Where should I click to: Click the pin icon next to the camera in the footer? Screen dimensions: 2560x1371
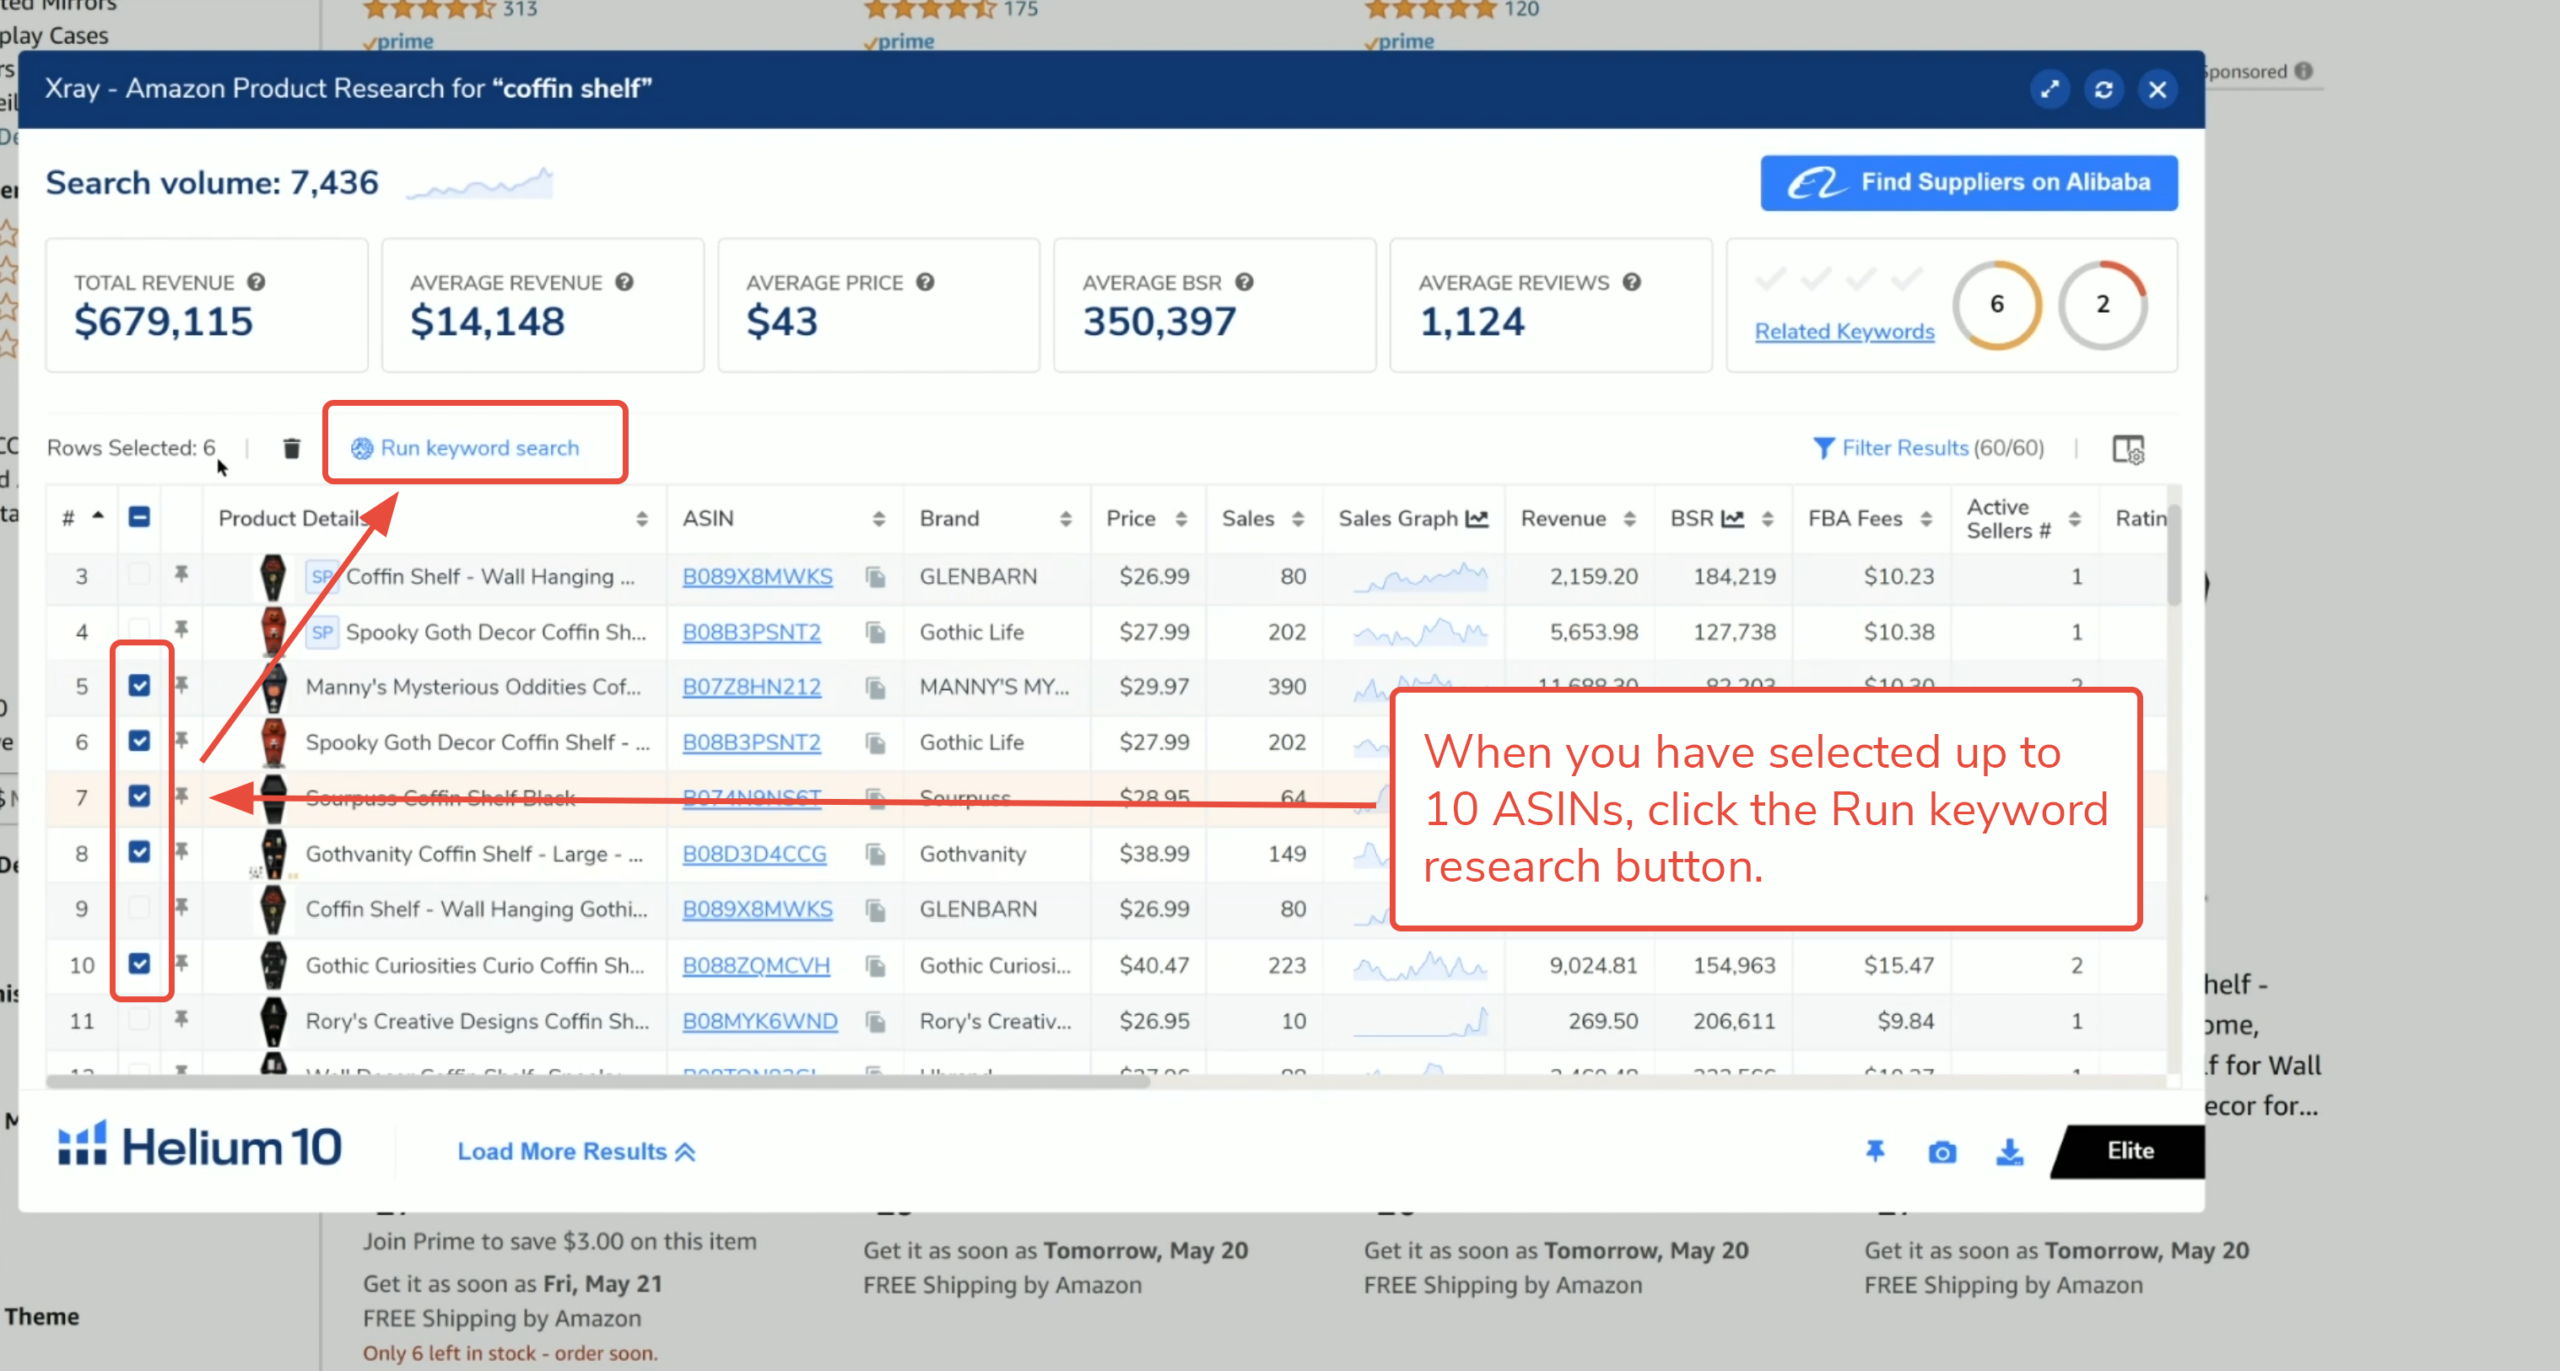point(1875,1152)
